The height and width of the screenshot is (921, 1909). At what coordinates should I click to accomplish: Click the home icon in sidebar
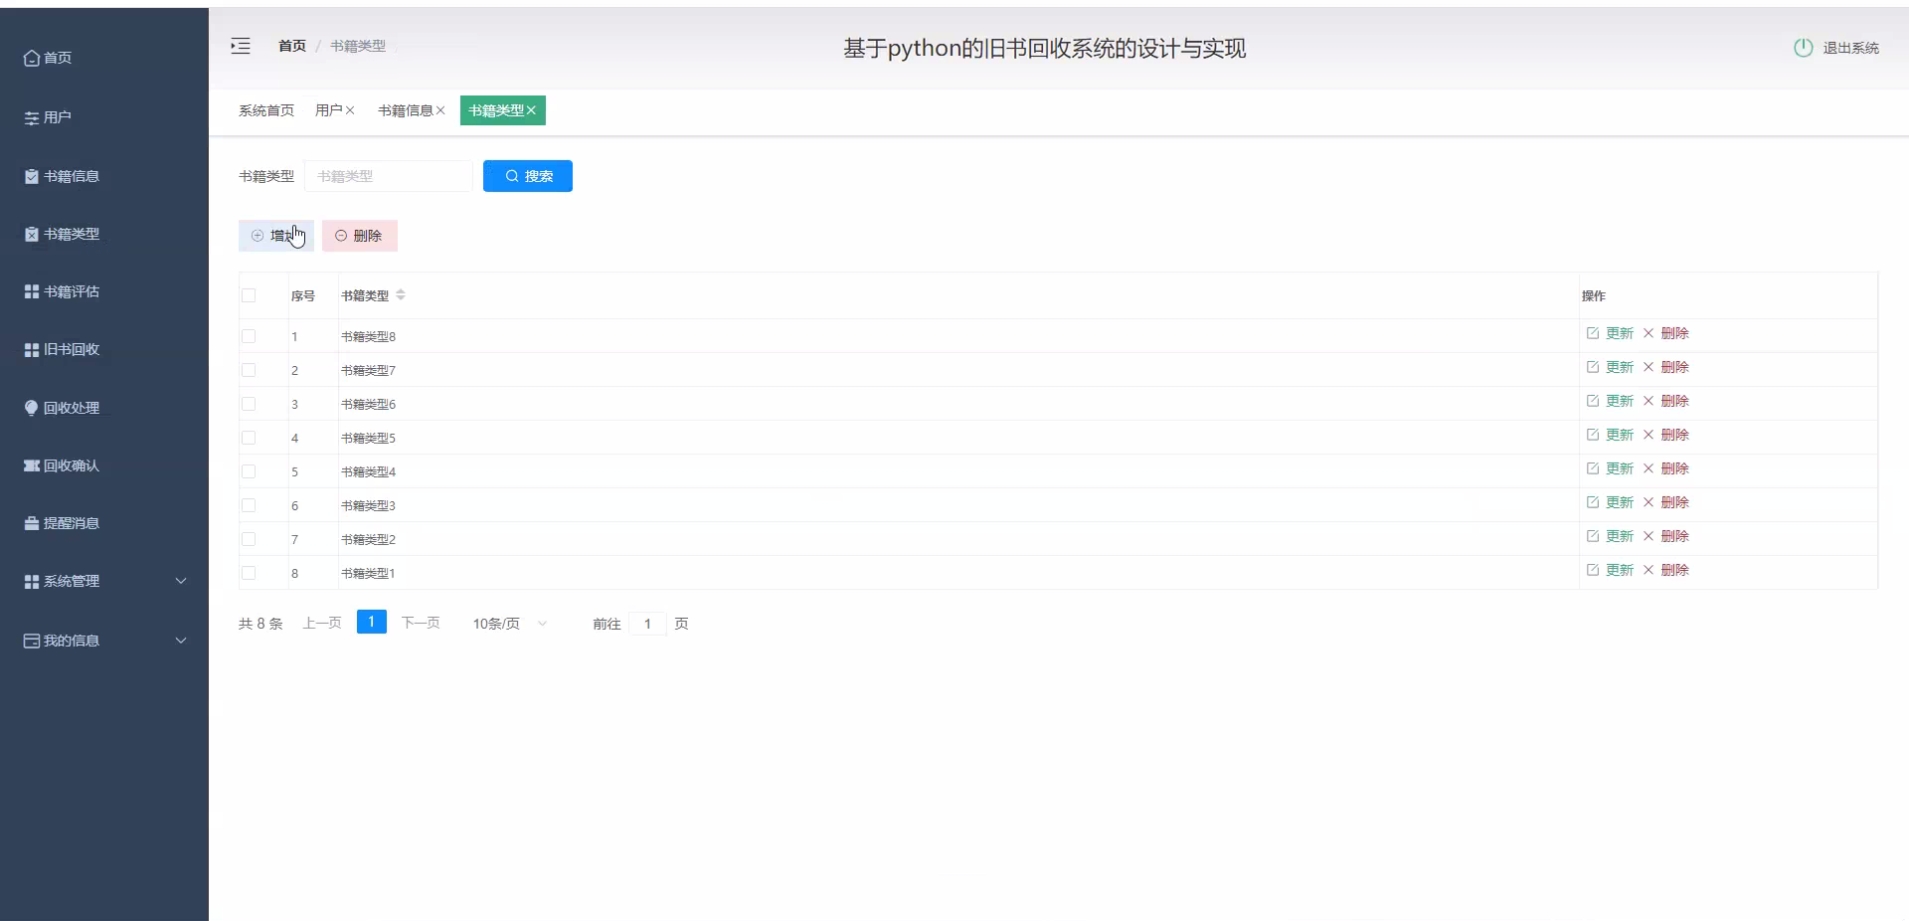31,58
